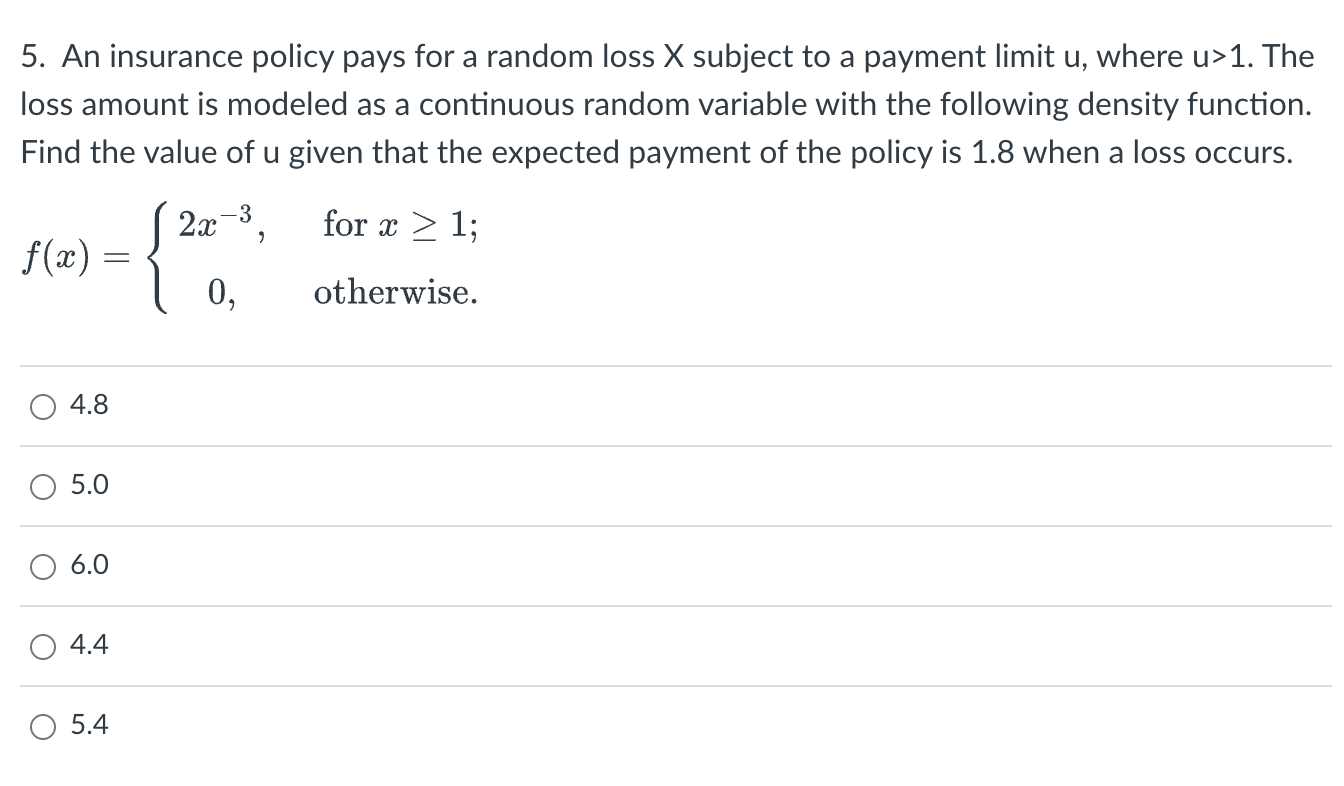This screenshot has height=786, width=1344.
Task: Select the radio button for answer 4.4
Action: pos(42,645)
